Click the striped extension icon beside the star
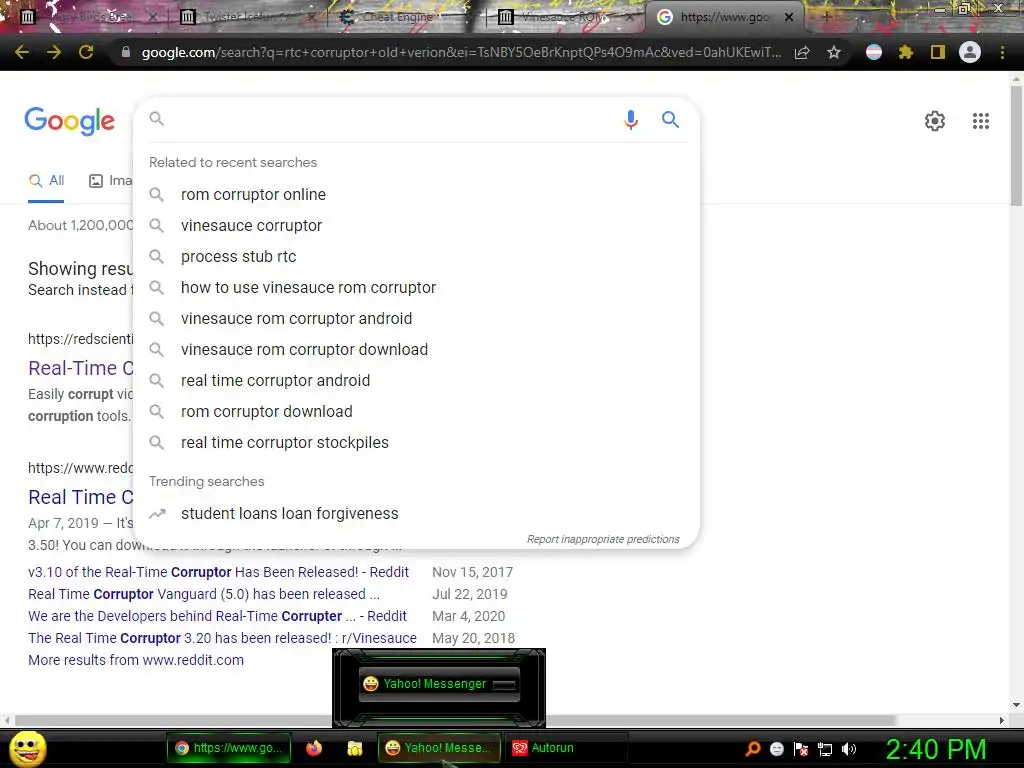The height and width of the screenshot is (768, 1024). 874,52
